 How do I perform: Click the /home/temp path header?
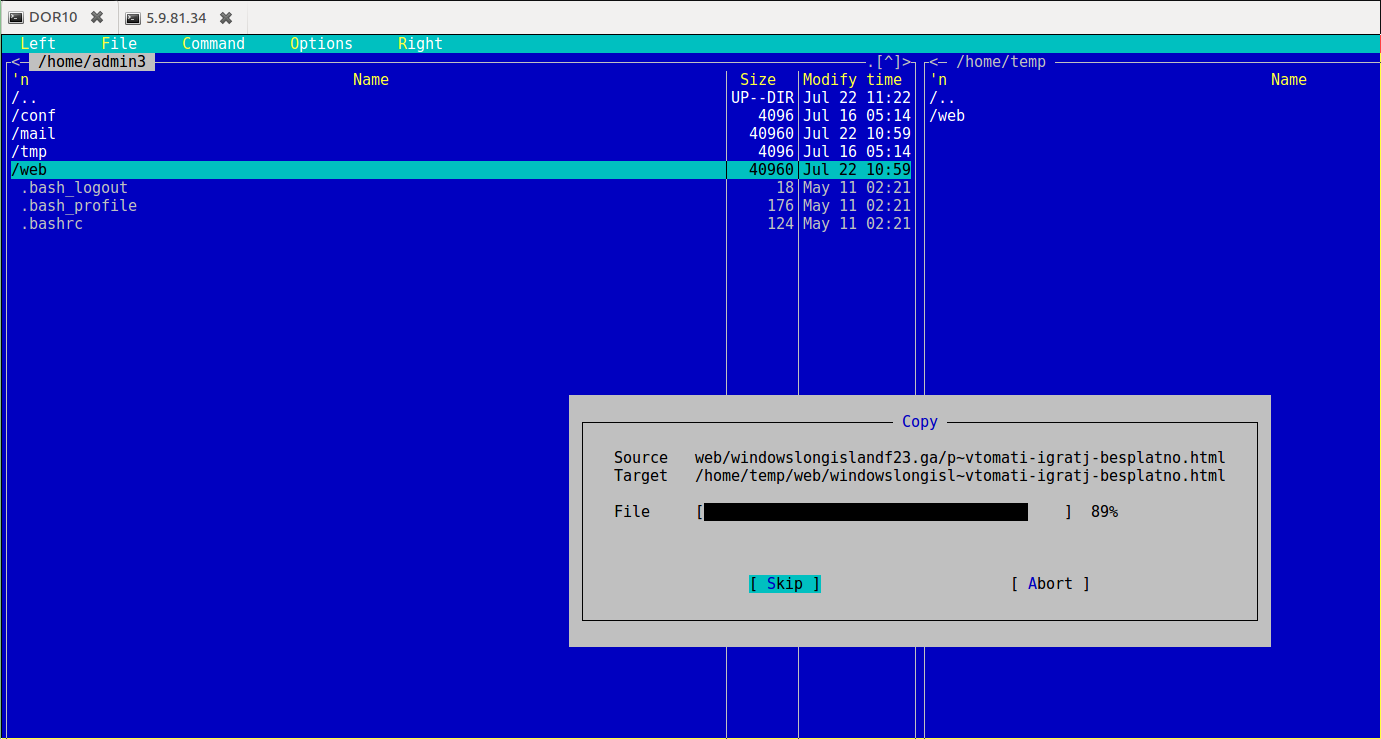1001,62
